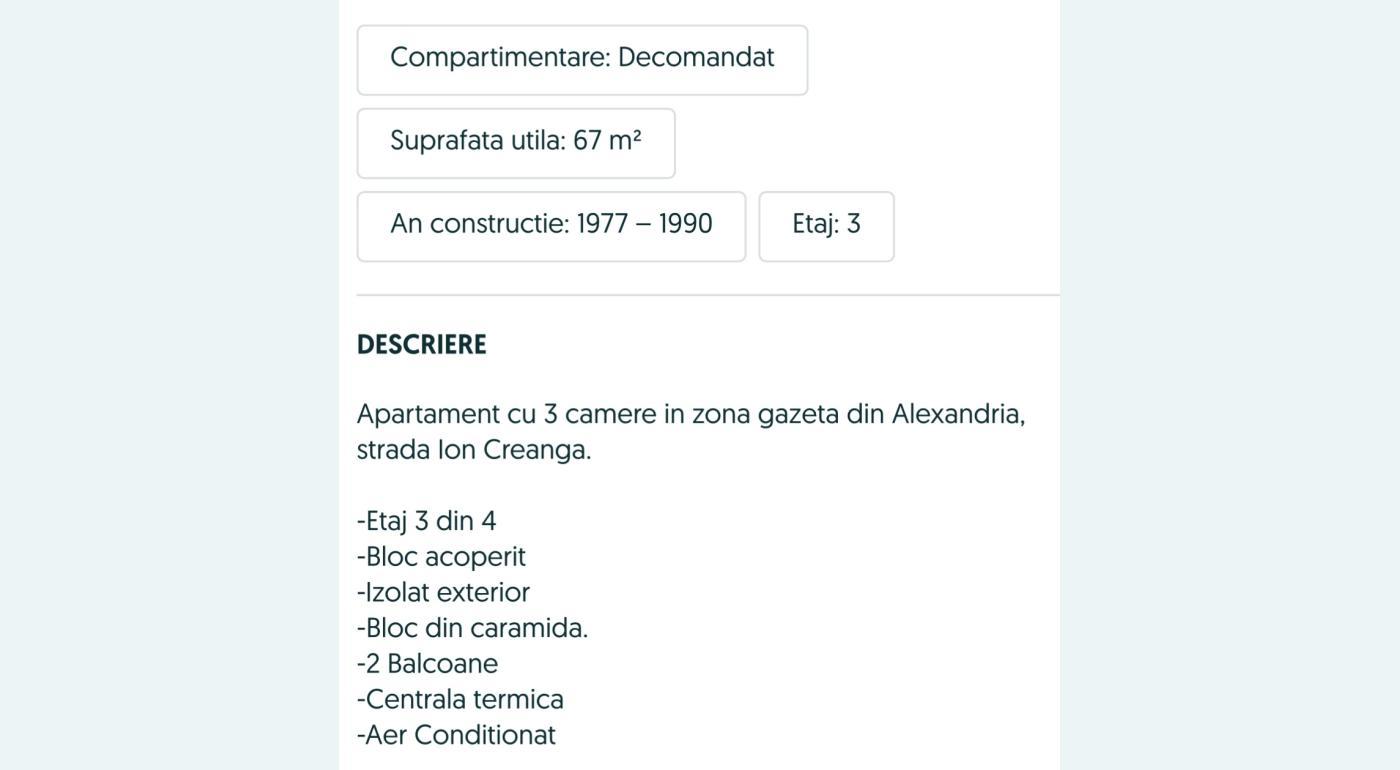This screenshot has height=770, width=1400.
Task: Click the An constructie: 1977 – 1990 tag
Action: coord(551,226)
